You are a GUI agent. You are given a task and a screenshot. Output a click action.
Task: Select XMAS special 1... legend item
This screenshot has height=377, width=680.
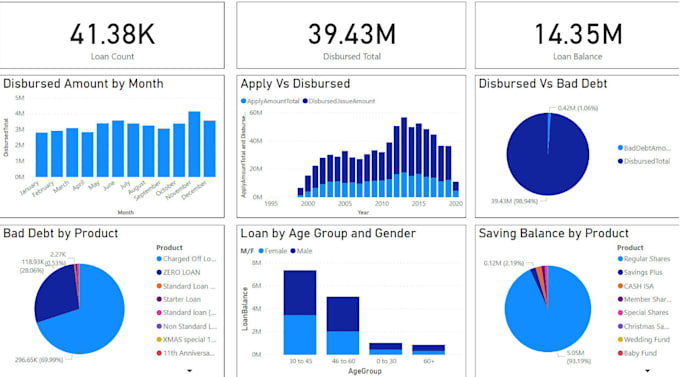pyautogui.click(x=186, y=340)
